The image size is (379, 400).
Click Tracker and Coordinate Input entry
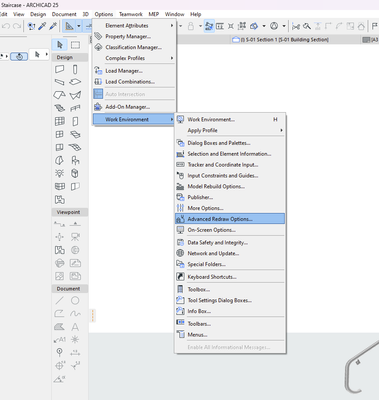point(230,165)
